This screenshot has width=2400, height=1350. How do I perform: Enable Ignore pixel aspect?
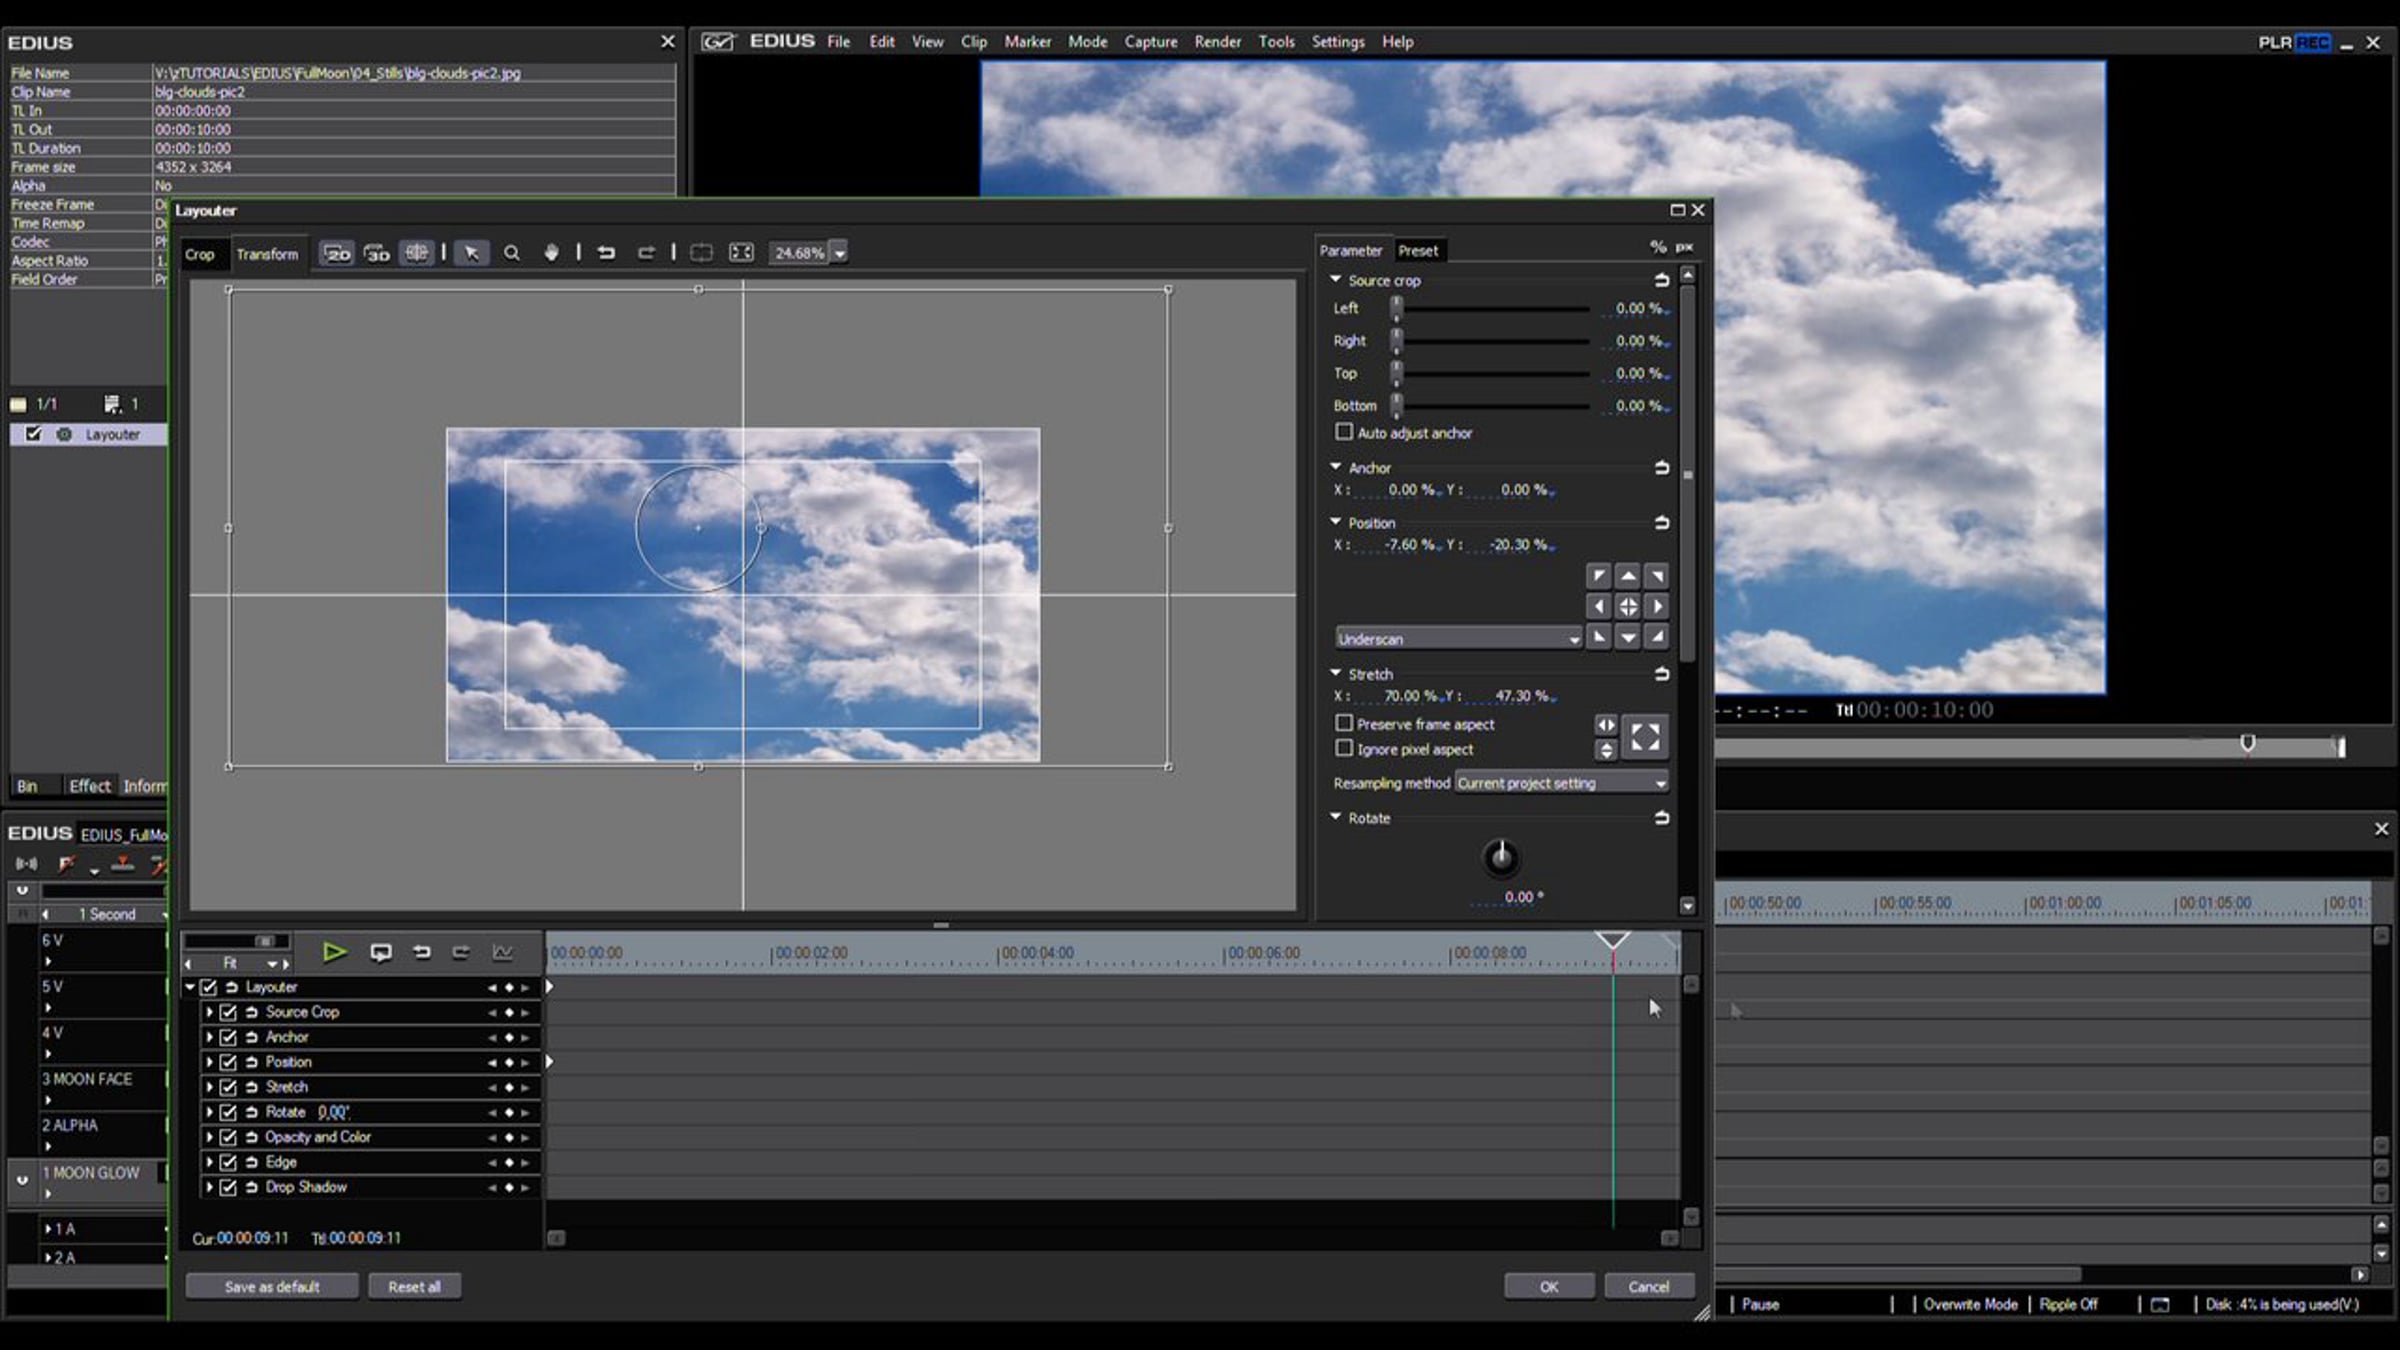click(x=1344, y=748)
